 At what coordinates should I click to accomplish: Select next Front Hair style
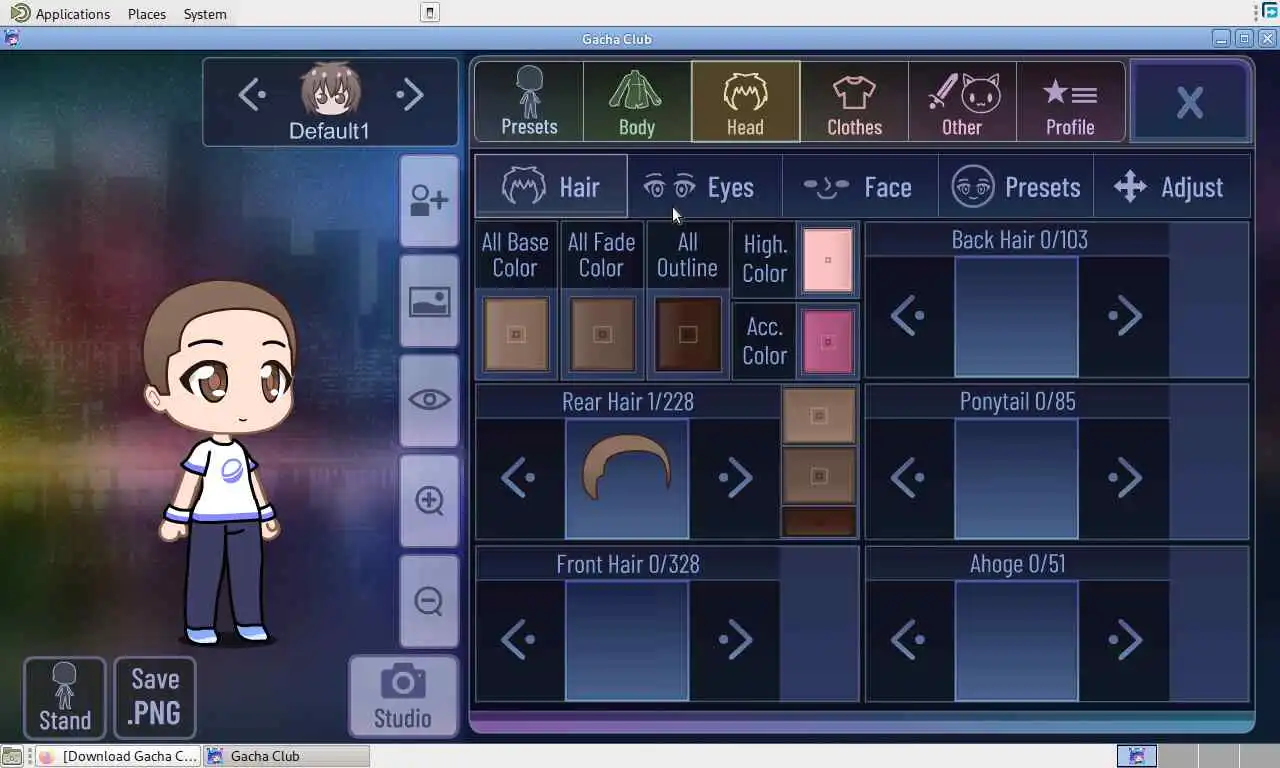click(736, 640)
